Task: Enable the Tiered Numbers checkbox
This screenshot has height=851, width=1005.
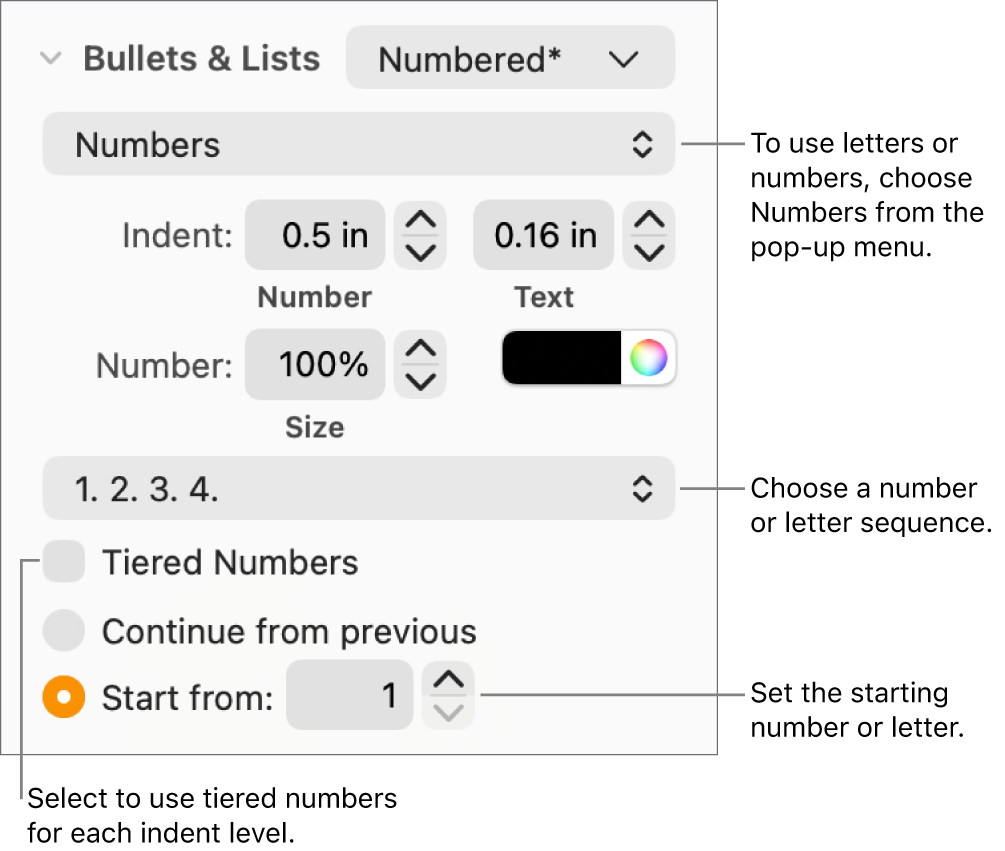Action: (x=63, y=562)
